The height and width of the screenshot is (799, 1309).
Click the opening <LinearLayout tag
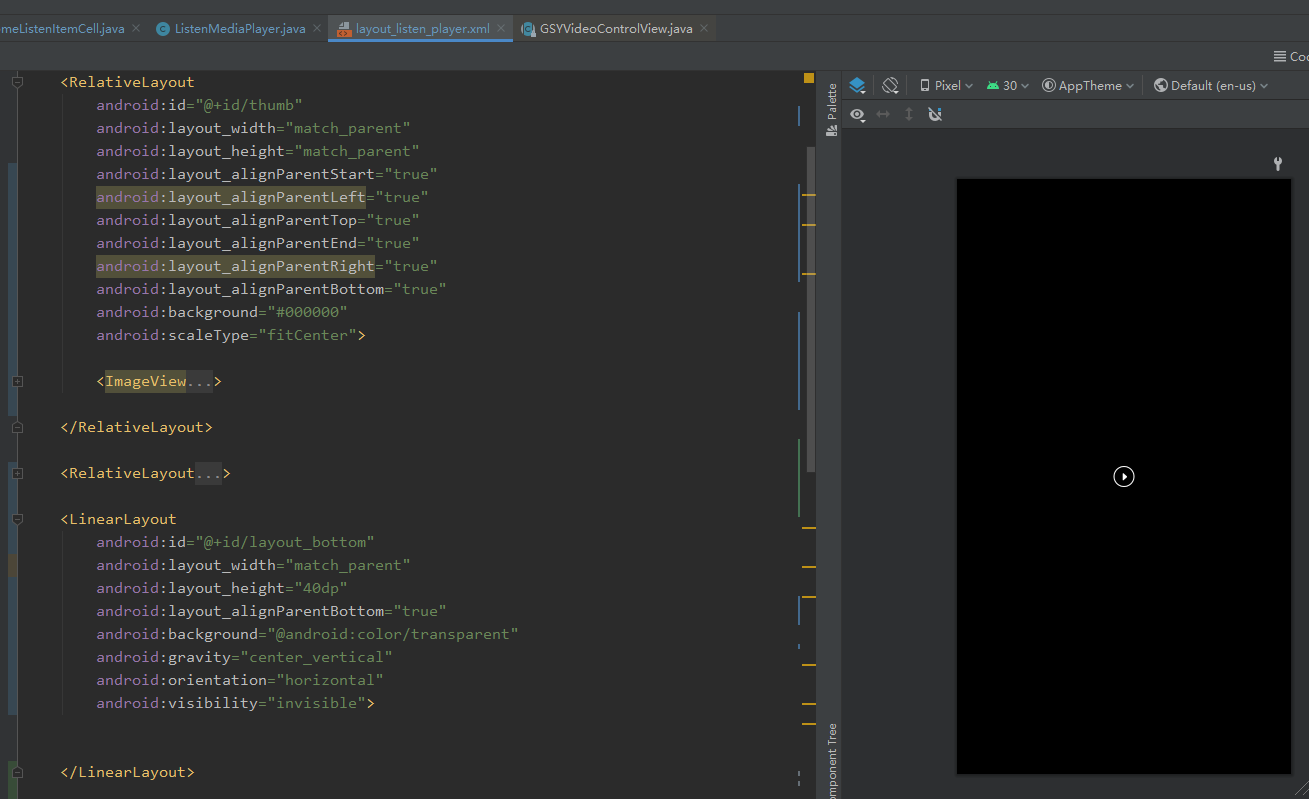(x=118, y=519)
